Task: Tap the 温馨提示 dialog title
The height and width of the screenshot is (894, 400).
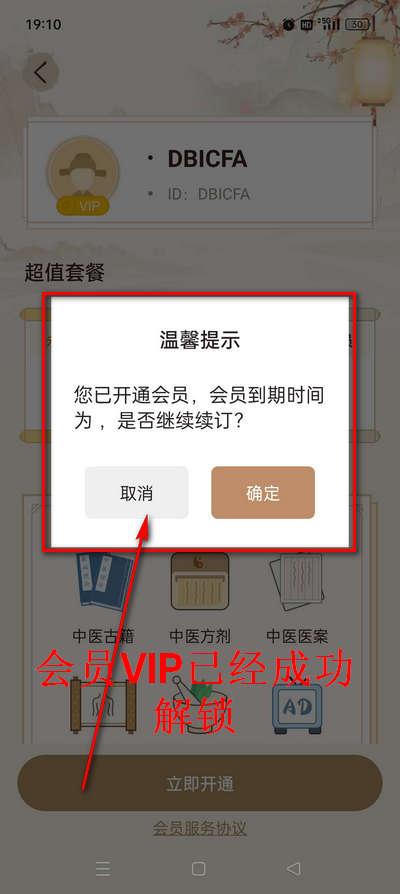Action: [199, 340]
